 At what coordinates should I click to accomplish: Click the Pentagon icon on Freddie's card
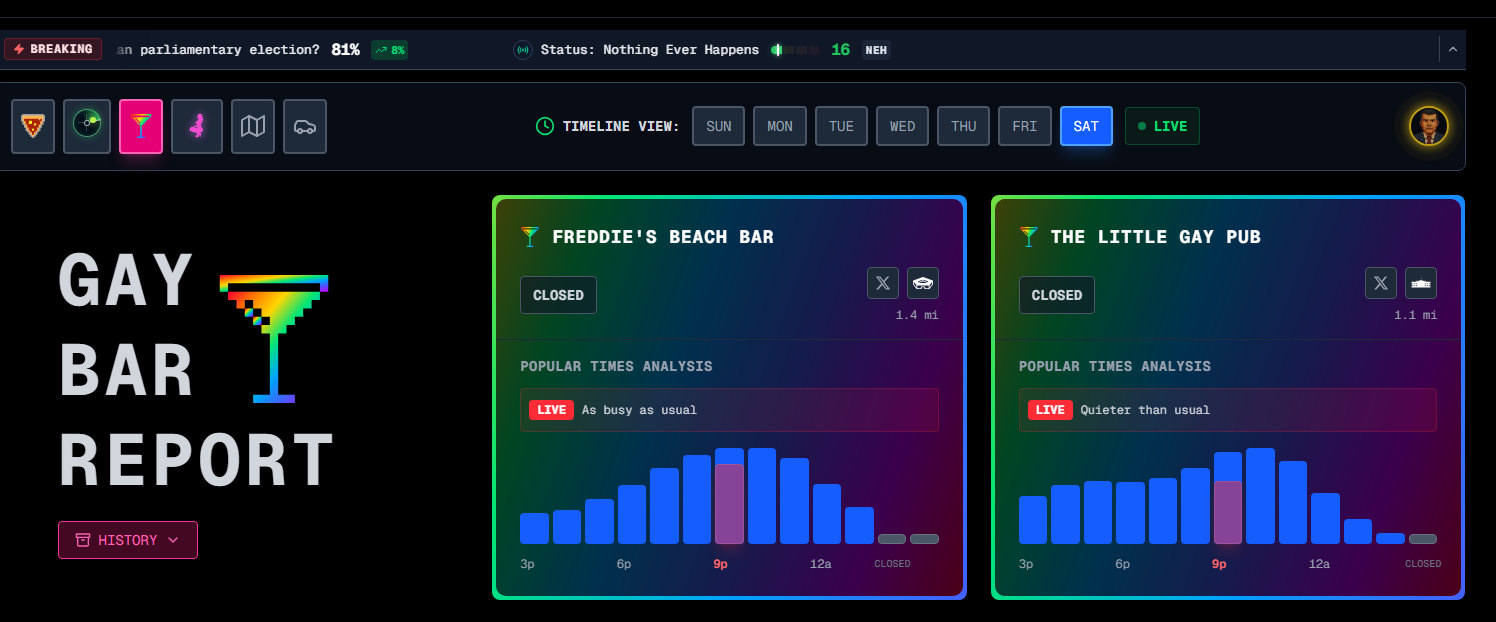[923, 283]
